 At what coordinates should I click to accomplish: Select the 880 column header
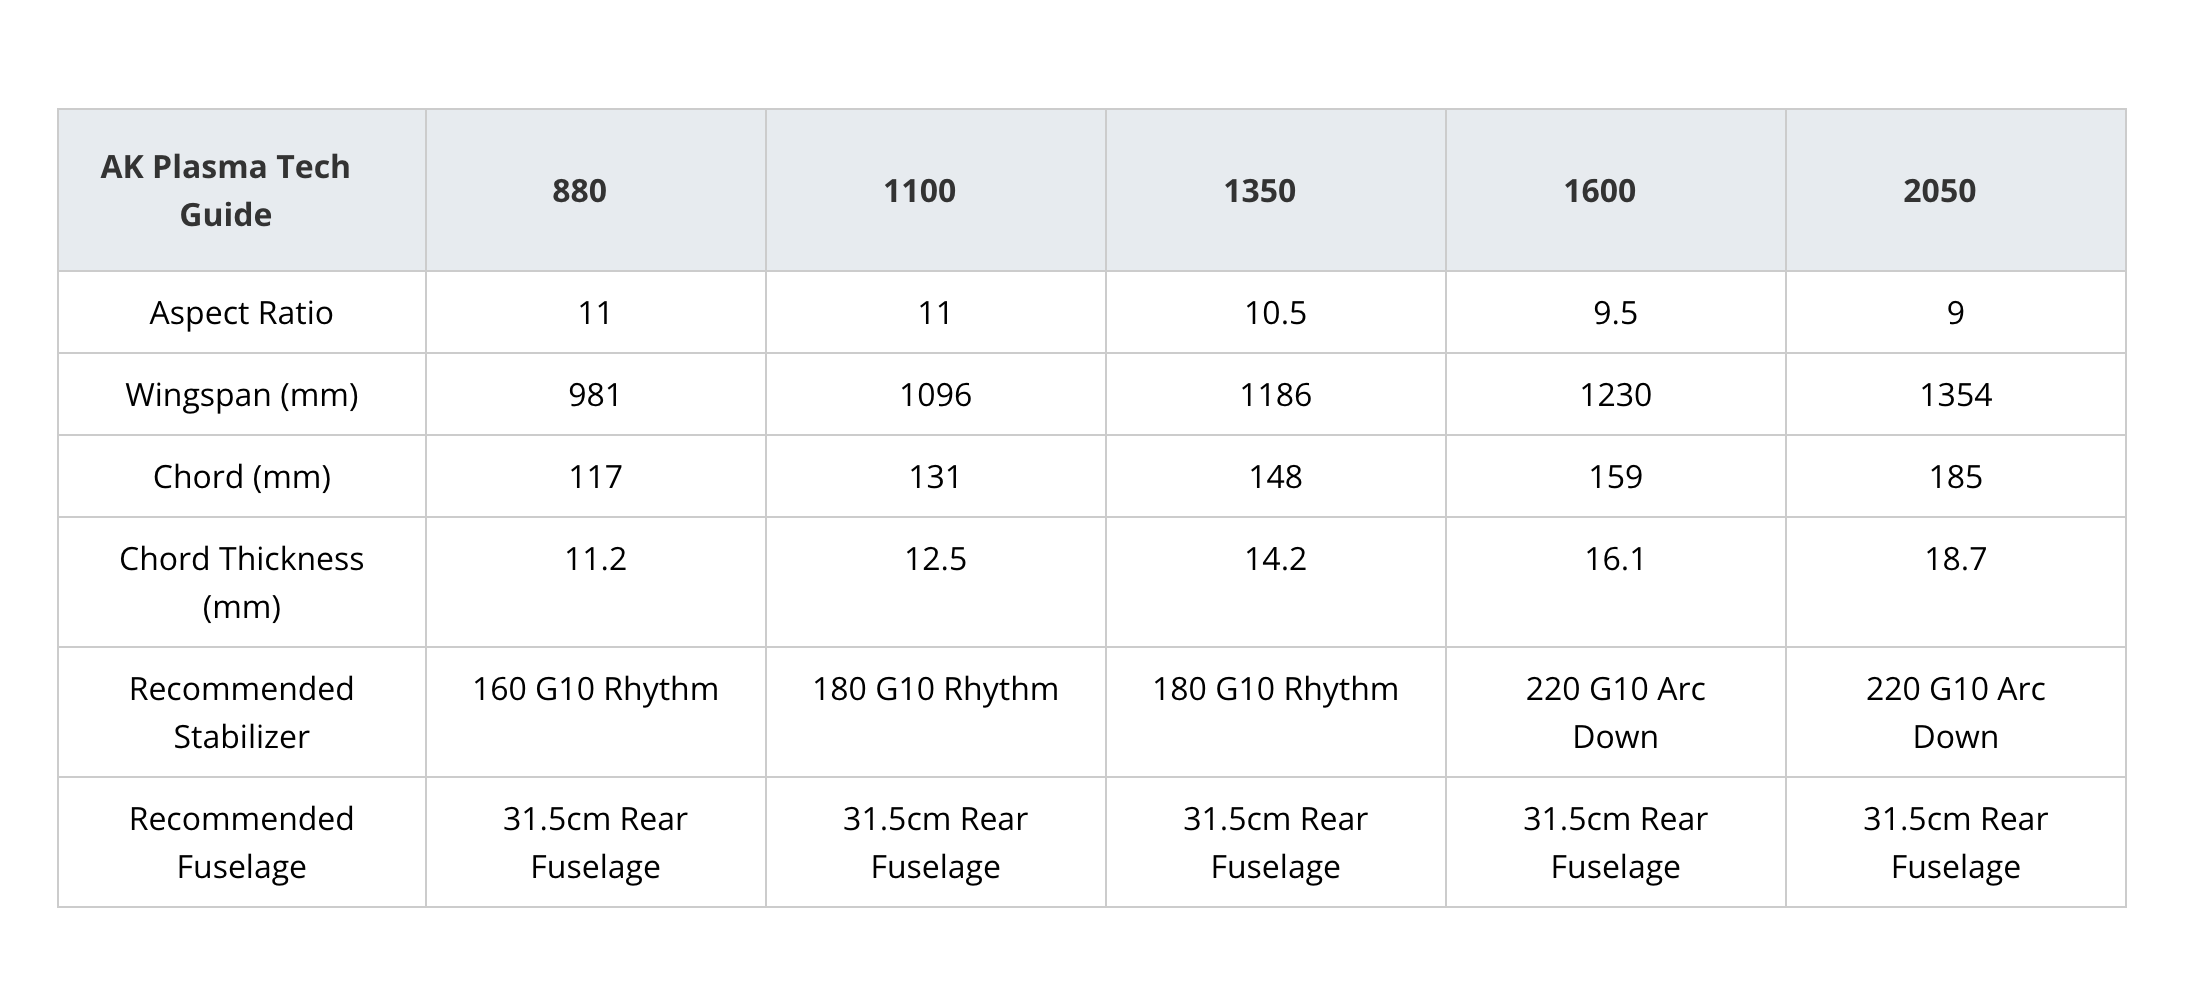click(x=579, y=190)
